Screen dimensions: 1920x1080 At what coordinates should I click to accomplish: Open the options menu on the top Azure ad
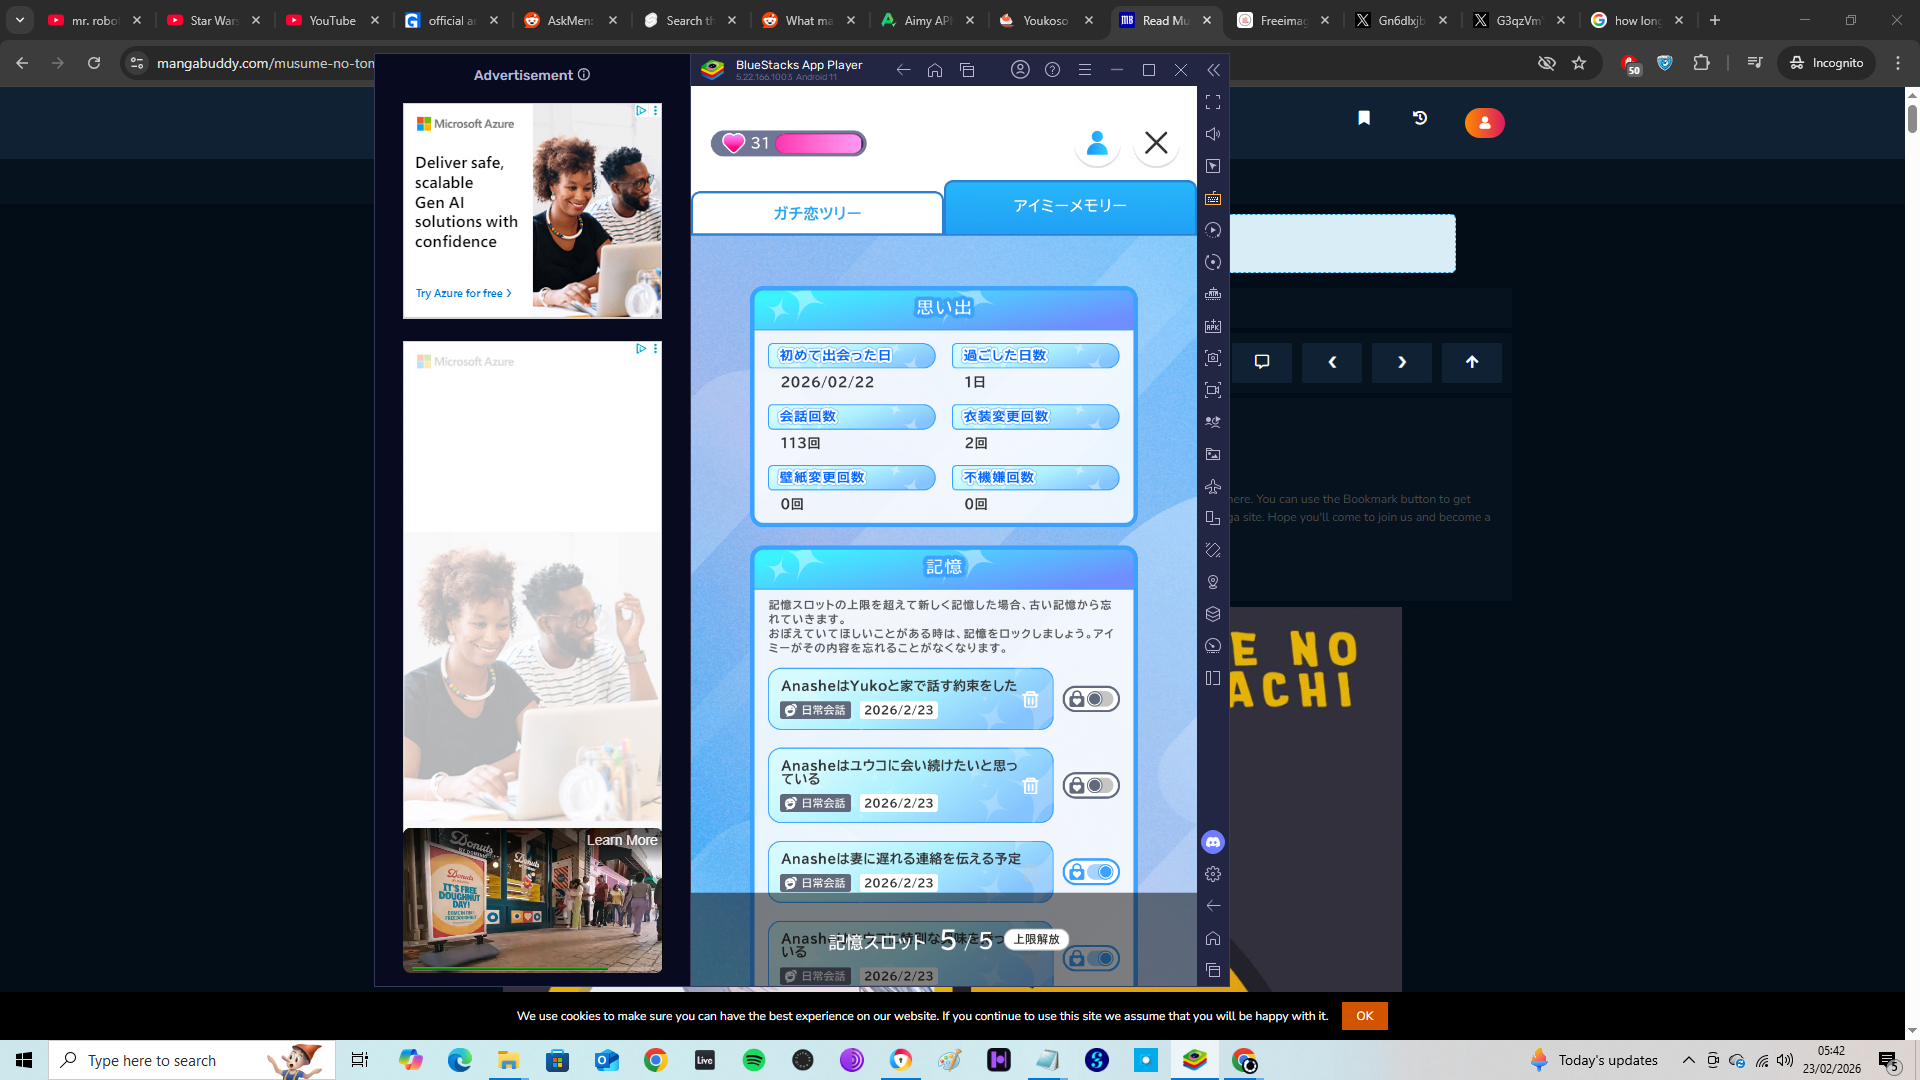coord(656,111)
